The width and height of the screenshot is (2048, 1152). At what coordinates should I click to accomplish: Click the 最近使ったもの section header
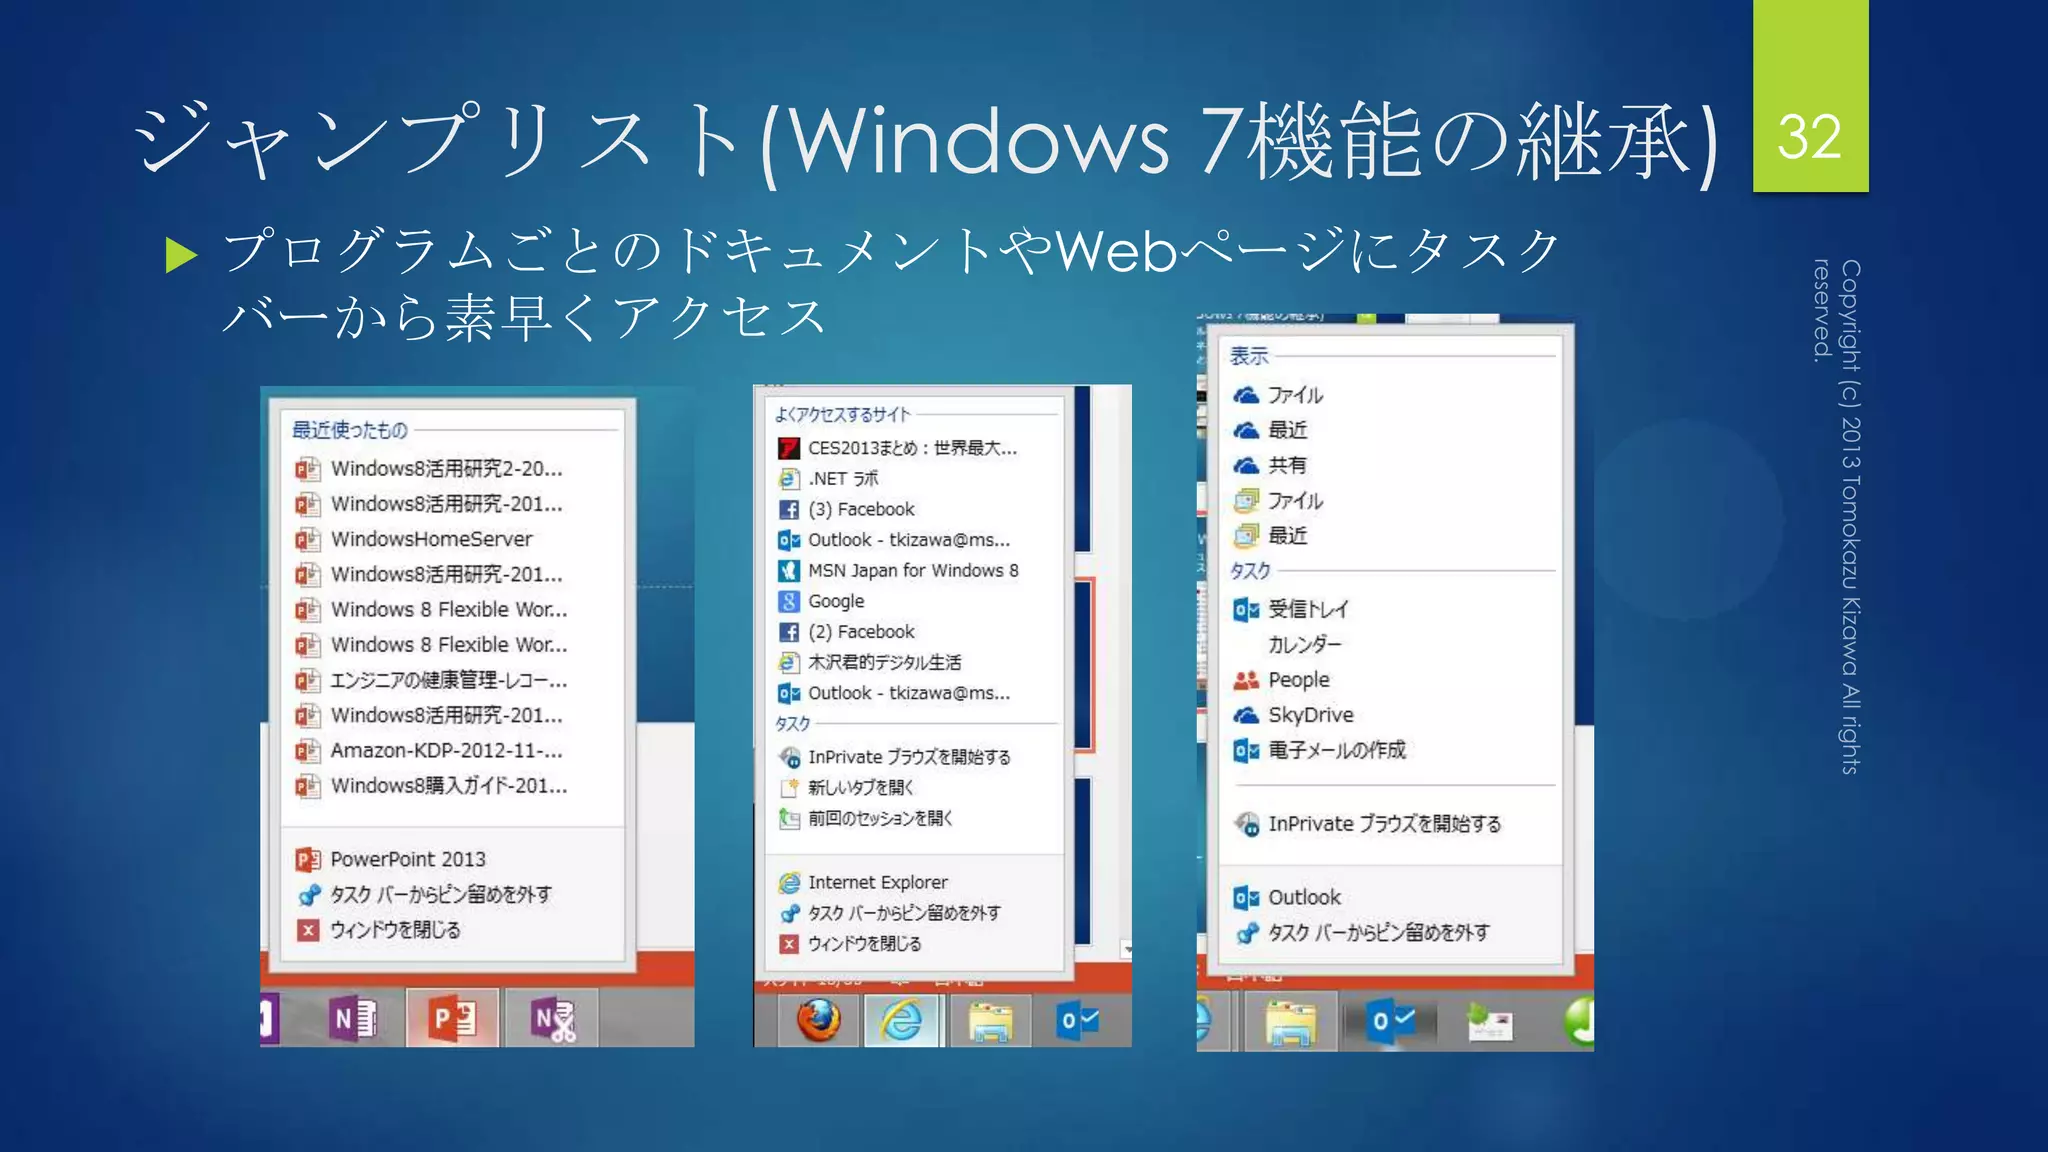[350, 430]
